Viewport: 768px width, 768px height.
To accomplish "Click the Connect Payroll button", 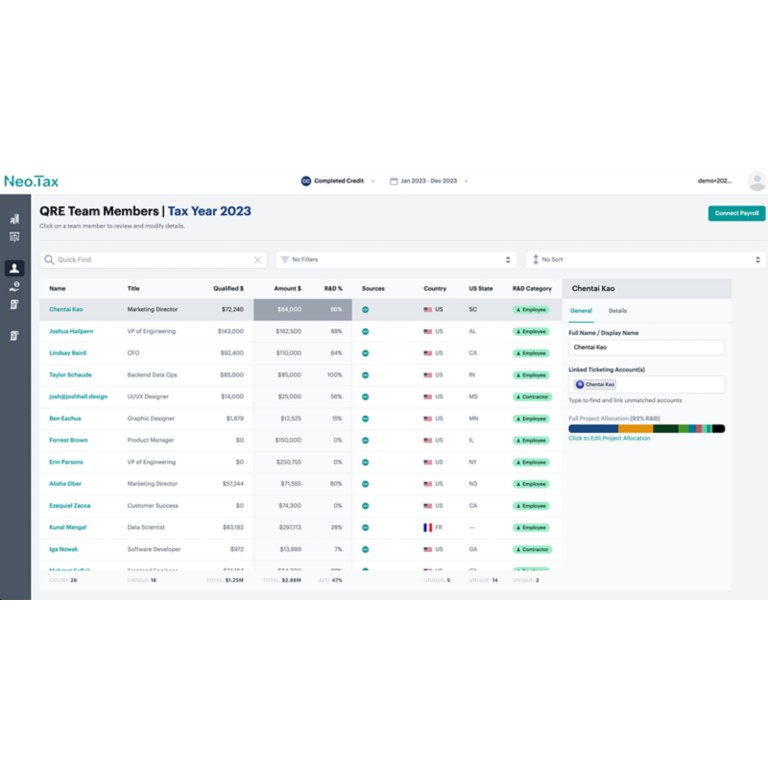I will [x=737, y=213].
